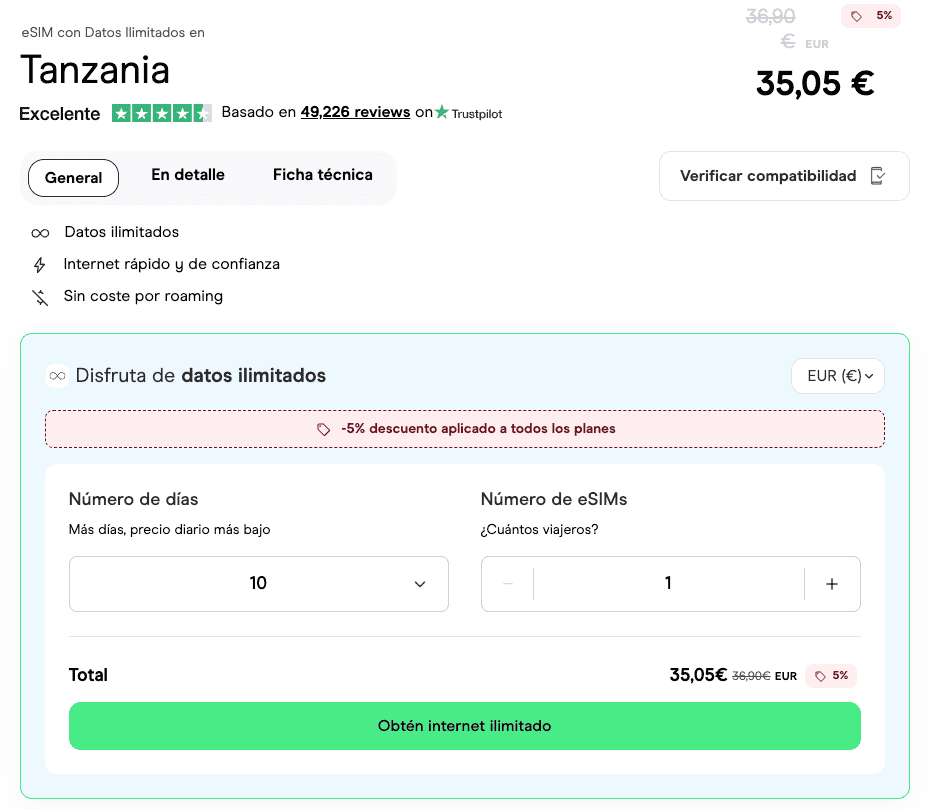
Task: Click the no-roaming-cost crossed icon
Action: [40, 297]
